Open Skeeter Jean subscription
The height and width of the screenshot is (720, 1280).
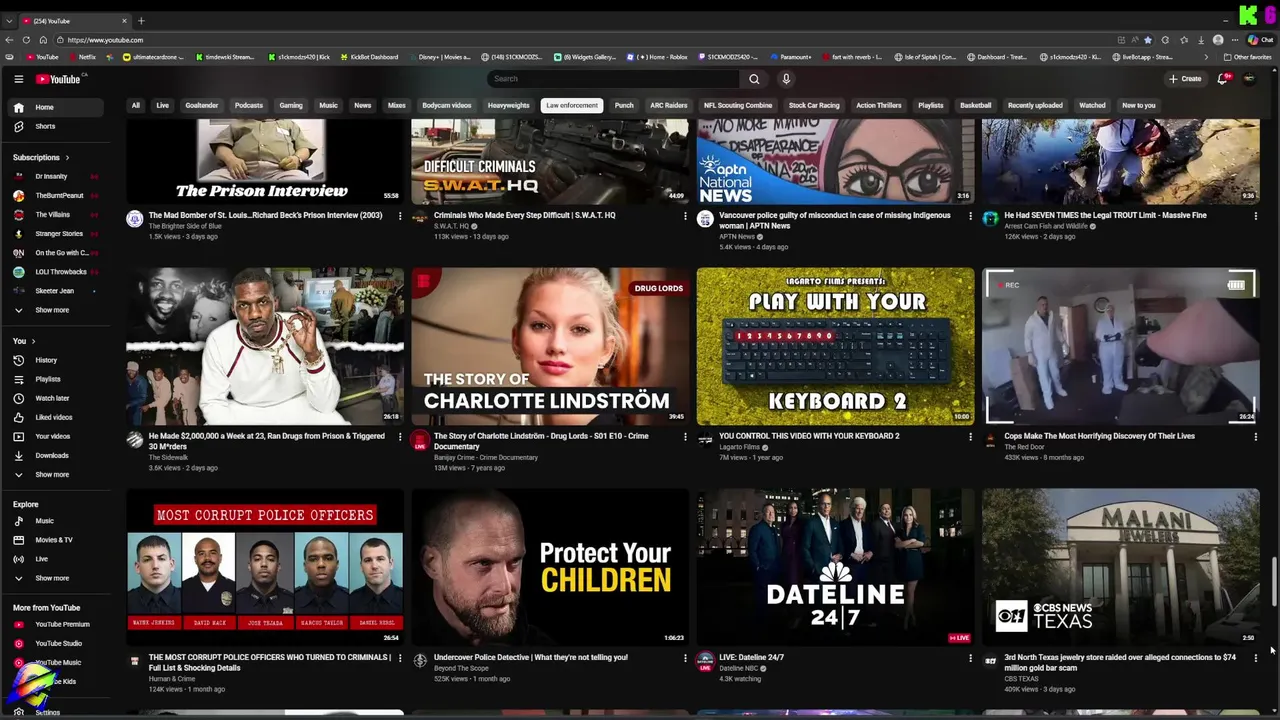click(x=56, y=291)
